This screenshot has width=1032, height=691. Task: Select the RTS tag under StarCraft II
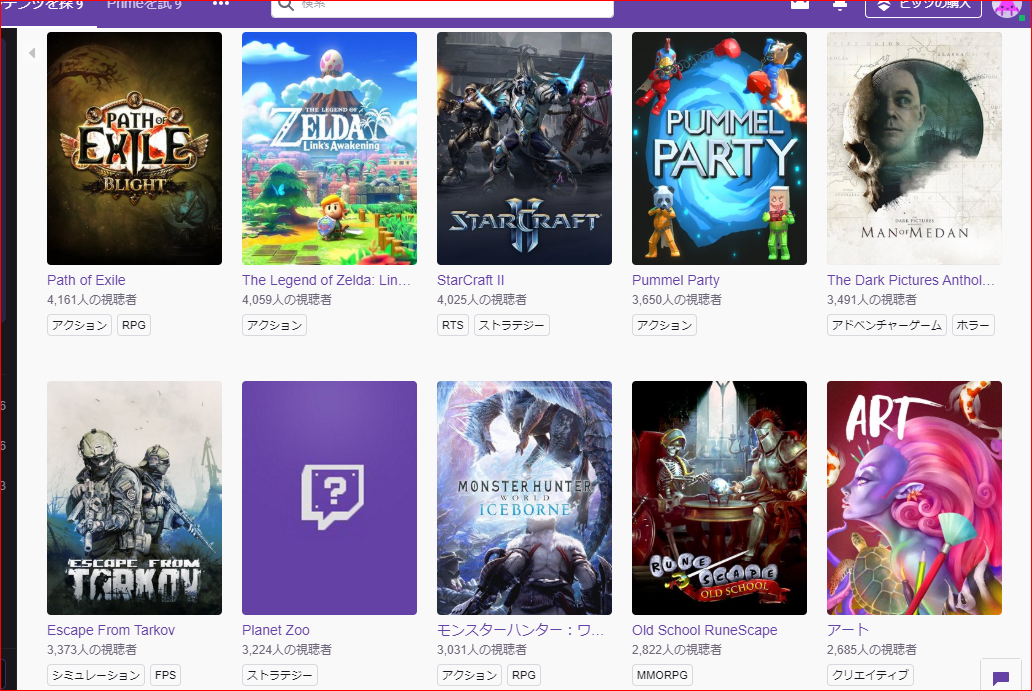453,325
